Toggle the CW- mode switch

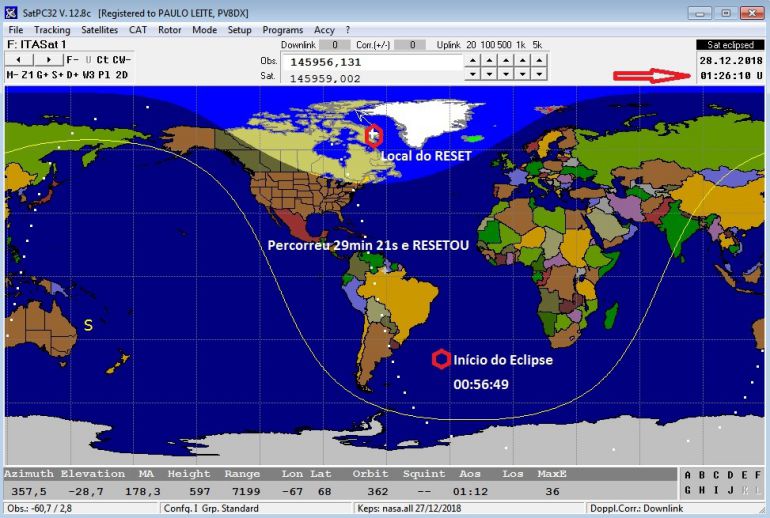(x=121, y=60)
